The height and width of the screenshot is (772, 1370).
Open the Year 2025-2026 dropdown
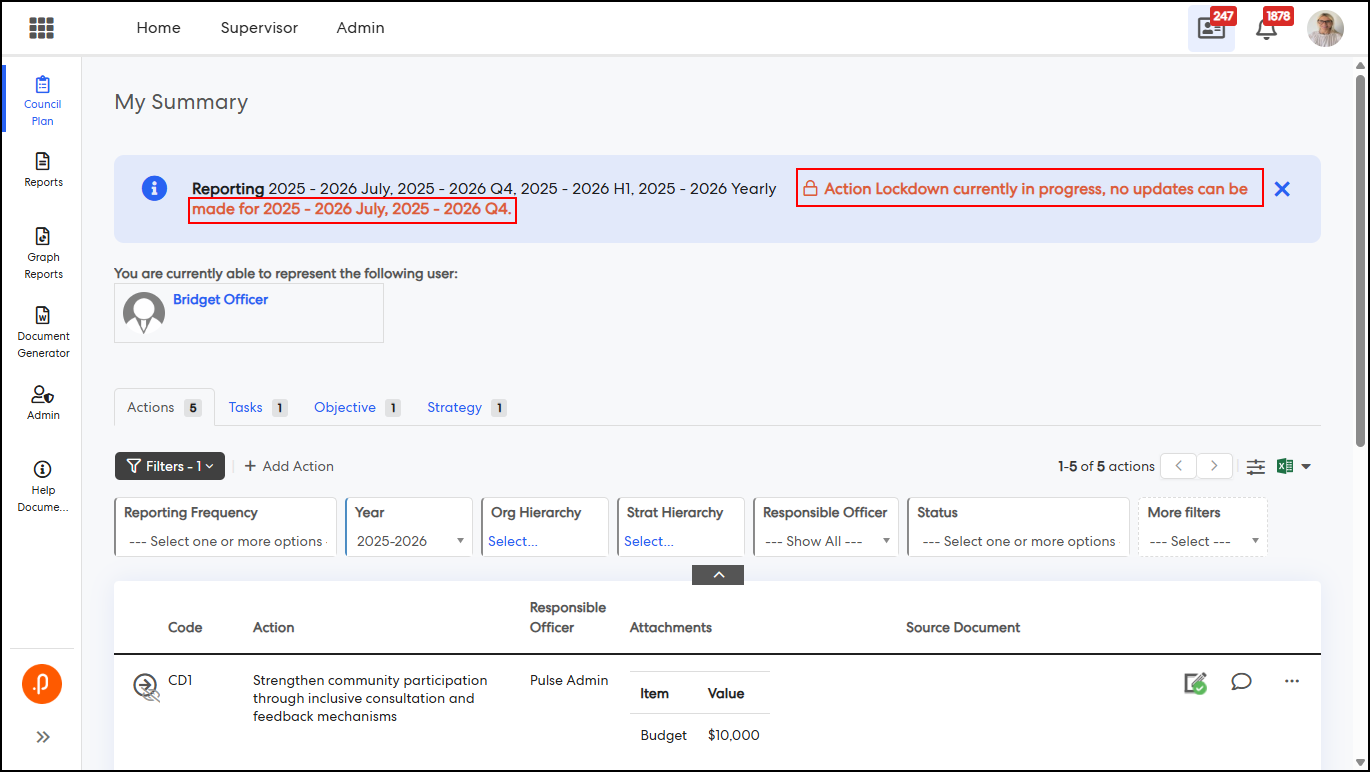[x=410, y=541]
